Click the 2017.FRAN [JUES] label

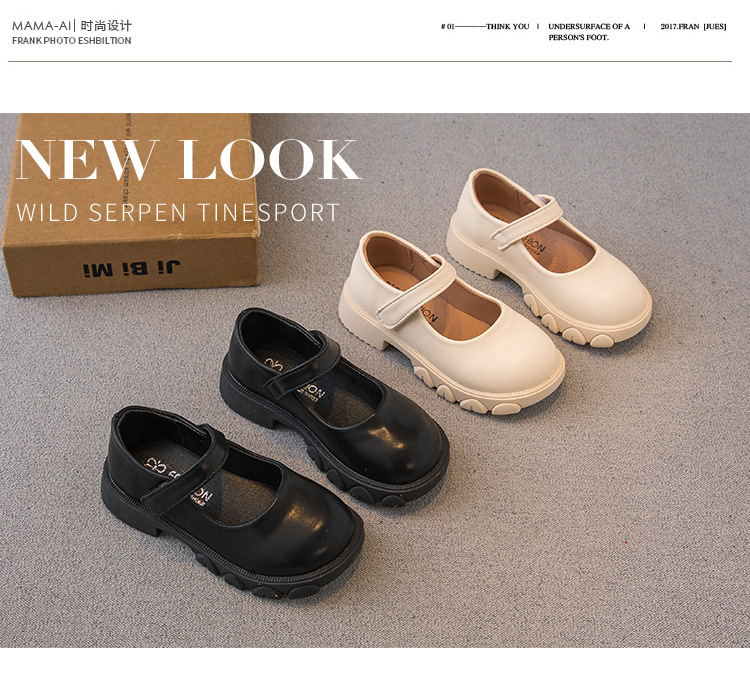pos(693,27)
